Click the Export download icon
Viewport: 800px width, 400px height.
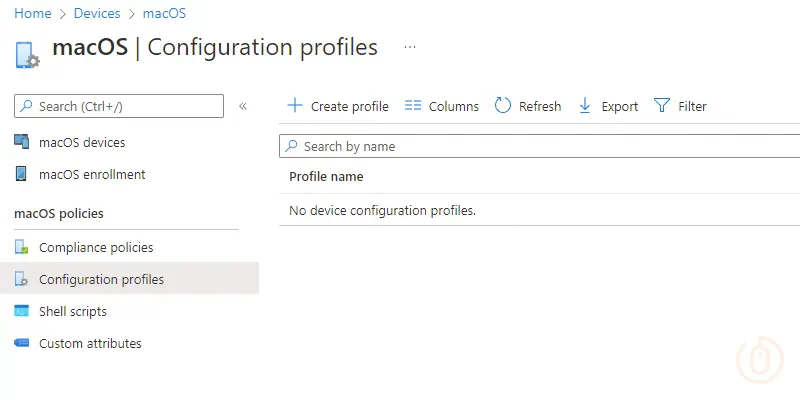click(585, 106)
